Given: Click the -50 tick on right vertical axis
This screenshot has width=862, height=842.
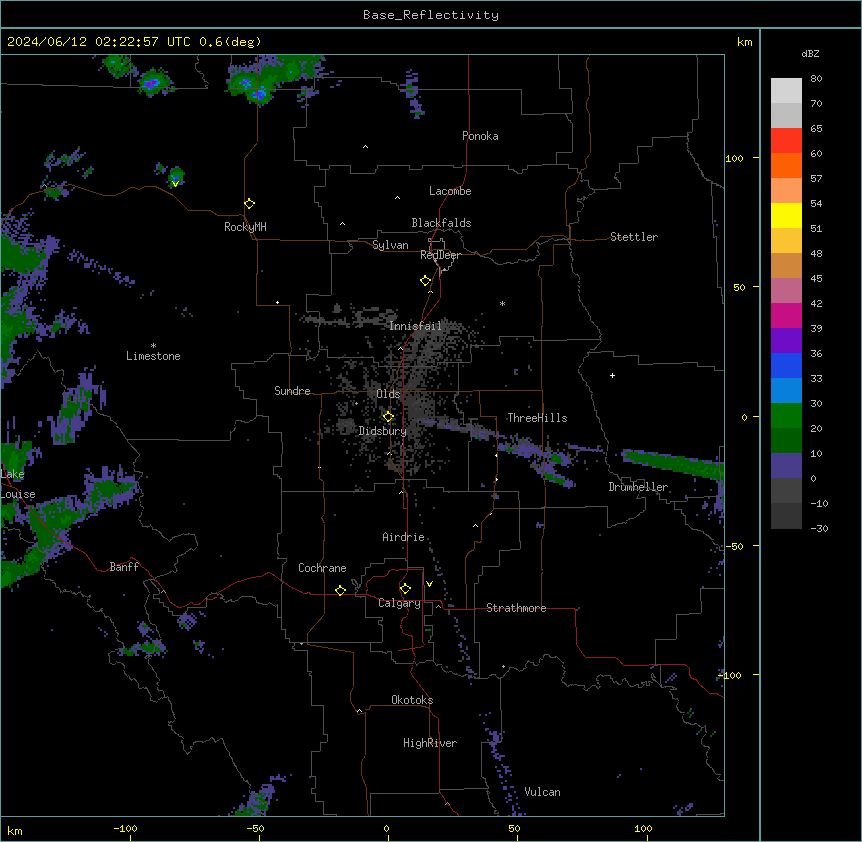Looking at the screenshot, I should pos(734,546).
